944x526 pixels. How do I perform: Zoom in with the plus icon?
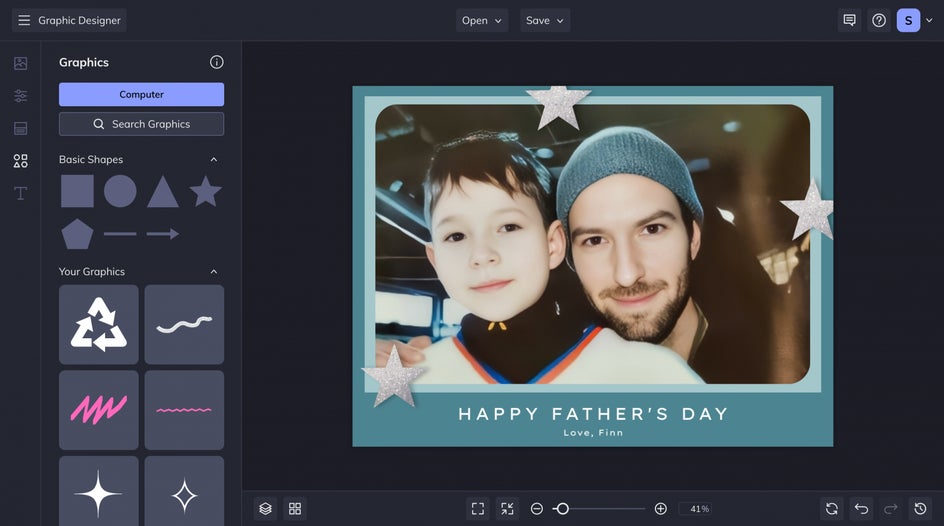(x=660, y=509)
